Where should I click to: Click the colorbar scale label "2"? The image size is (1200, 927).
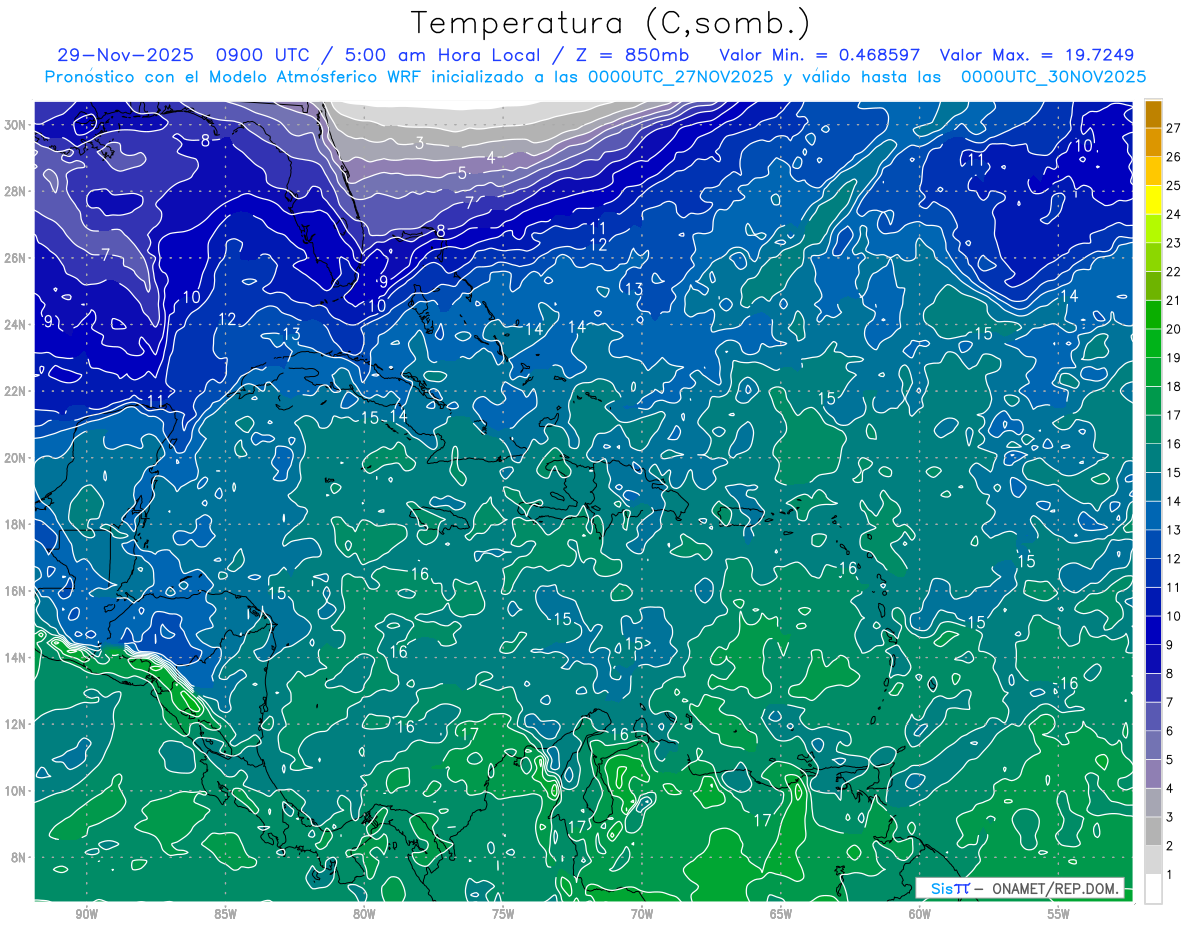coord(1170,846)
